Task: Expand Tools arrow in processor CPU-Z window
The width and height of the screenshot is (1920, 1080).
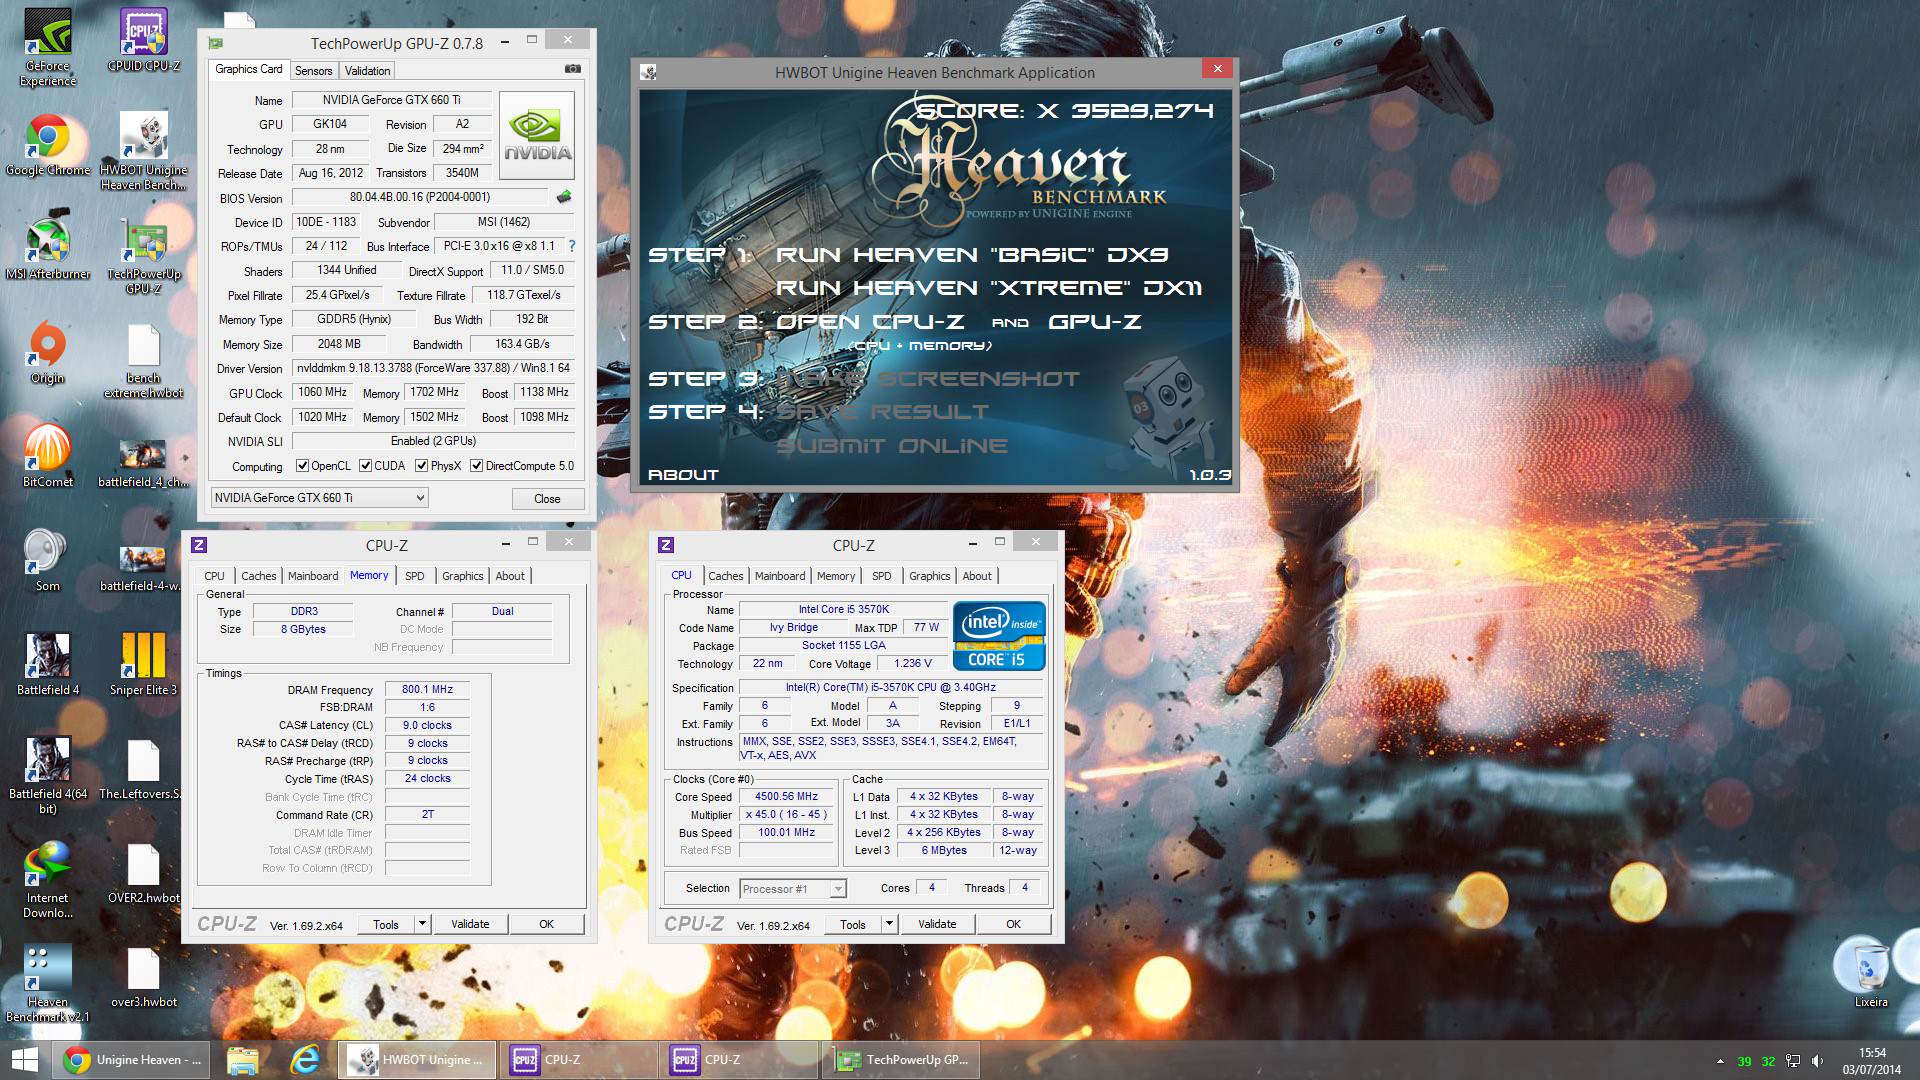Action: coord(890,924)
